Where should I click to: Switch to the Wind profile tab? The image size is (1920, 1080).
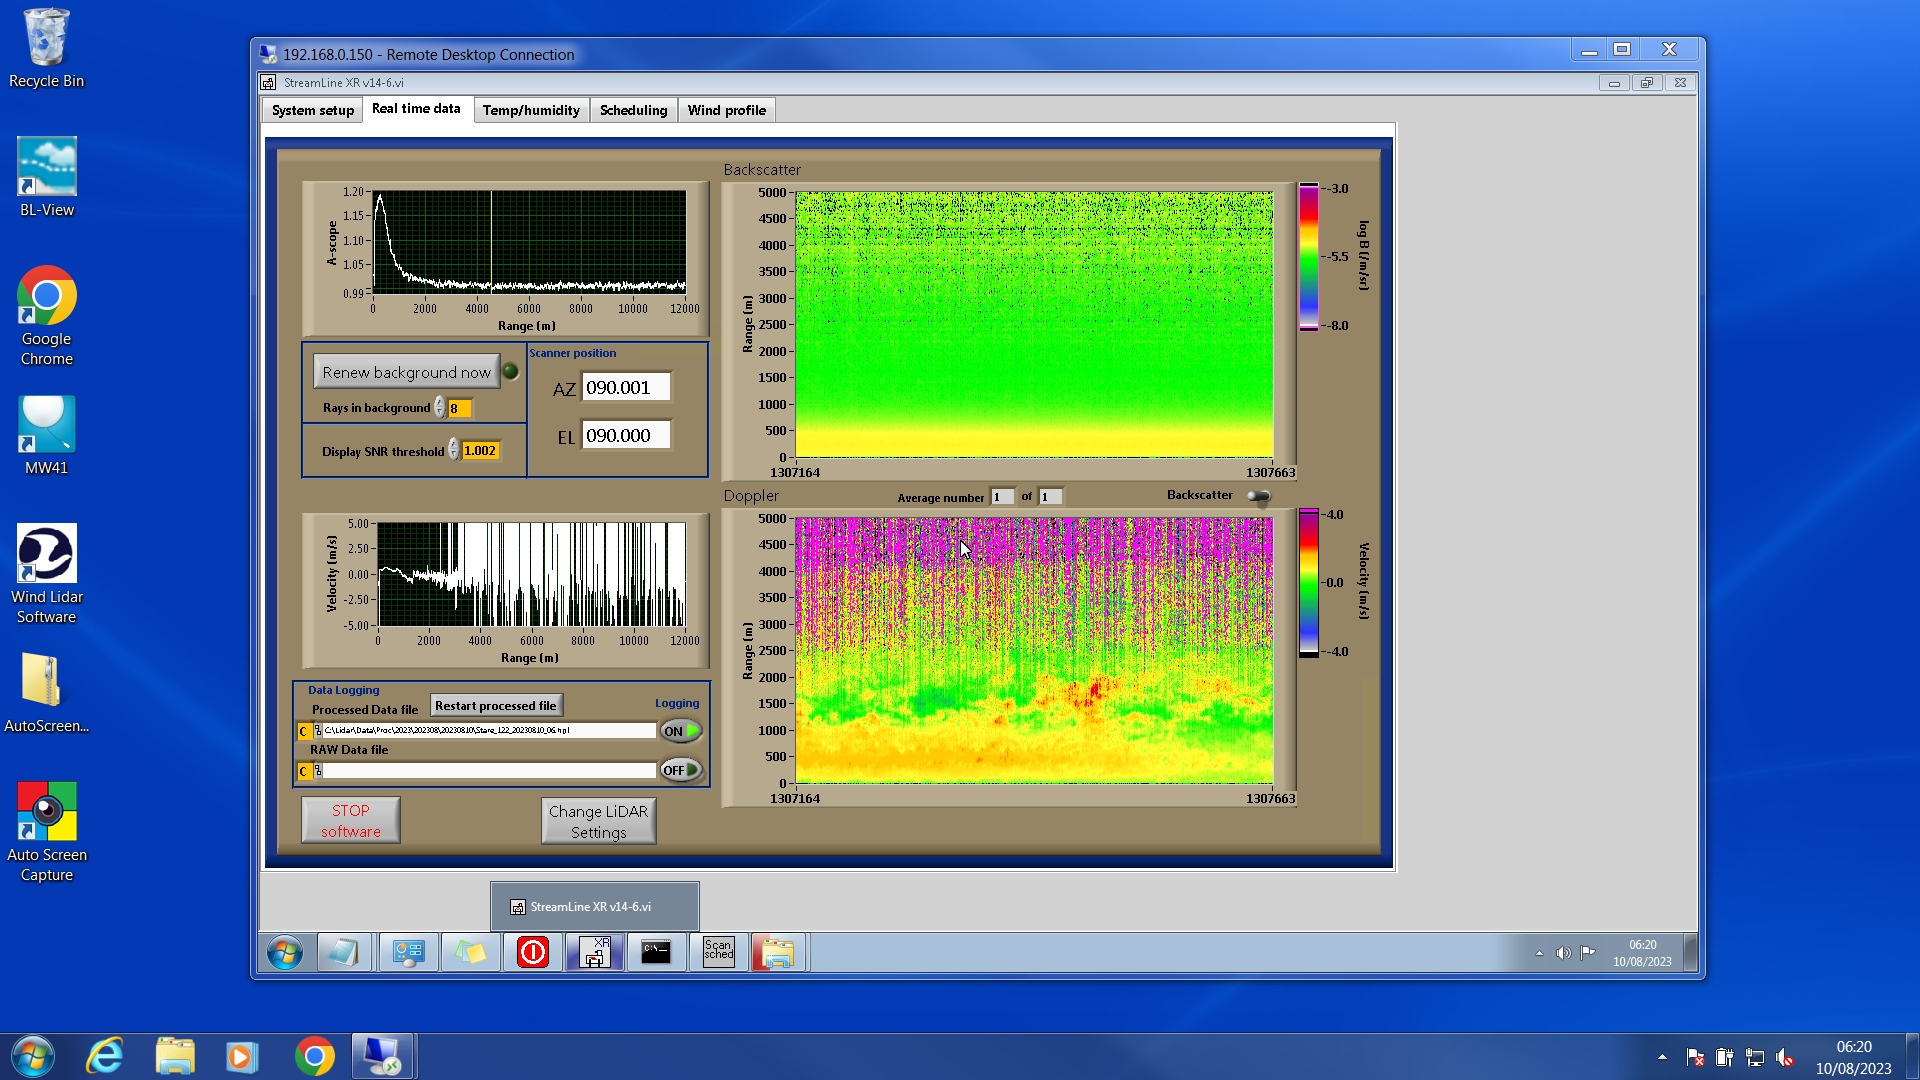pos(726,110)
